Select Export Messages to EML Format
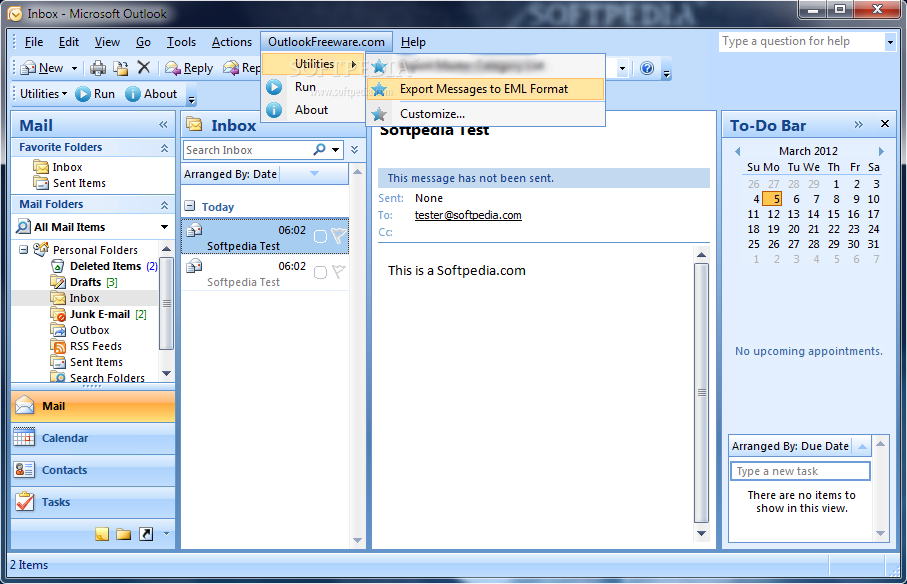Image resolution: width=907 pixels, height=584 pixels. [x=485, y=89]
